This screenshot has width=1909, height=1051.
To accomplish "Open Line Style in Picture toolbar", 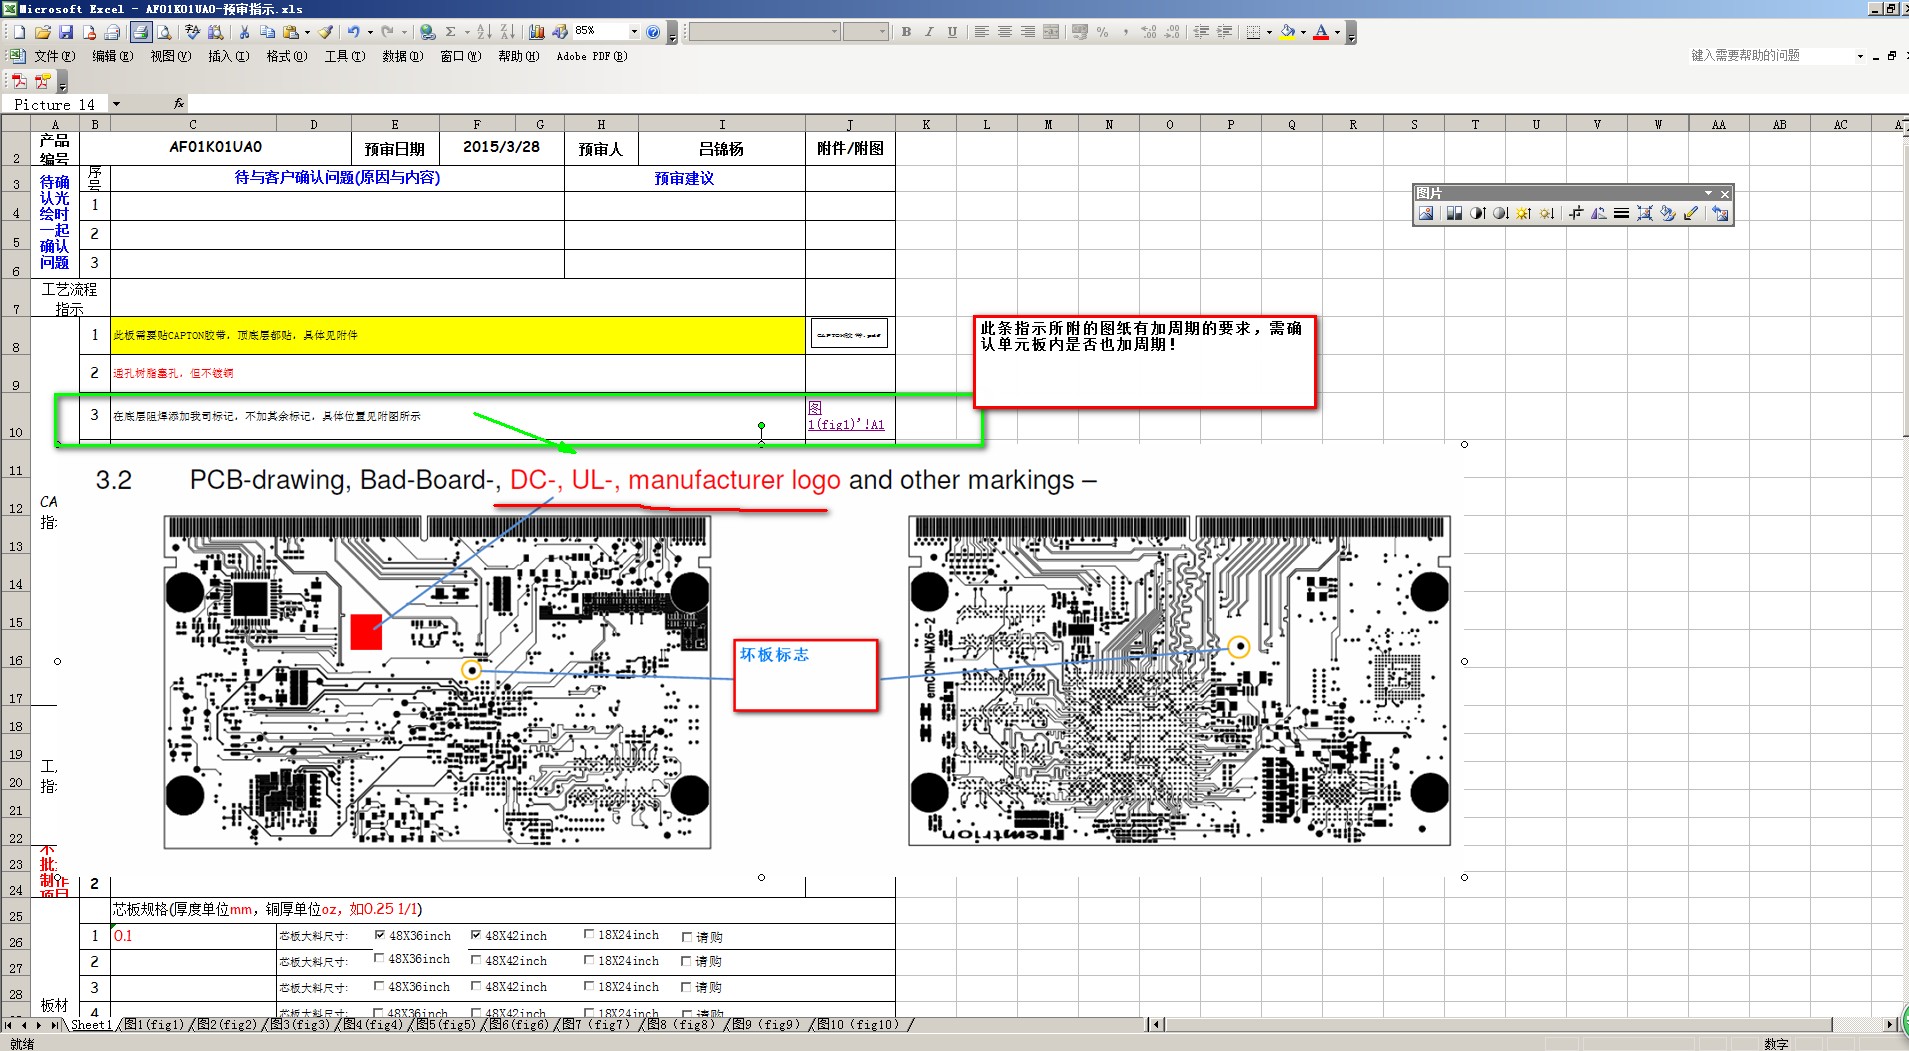I will coord(1621,213).
